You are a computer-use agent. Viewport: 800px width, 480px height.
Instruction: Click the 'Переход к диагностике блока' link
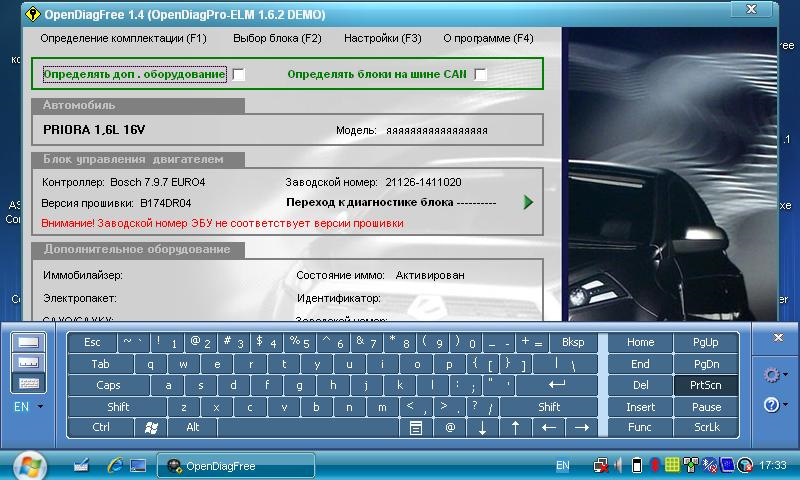click(x=391, y=202)
